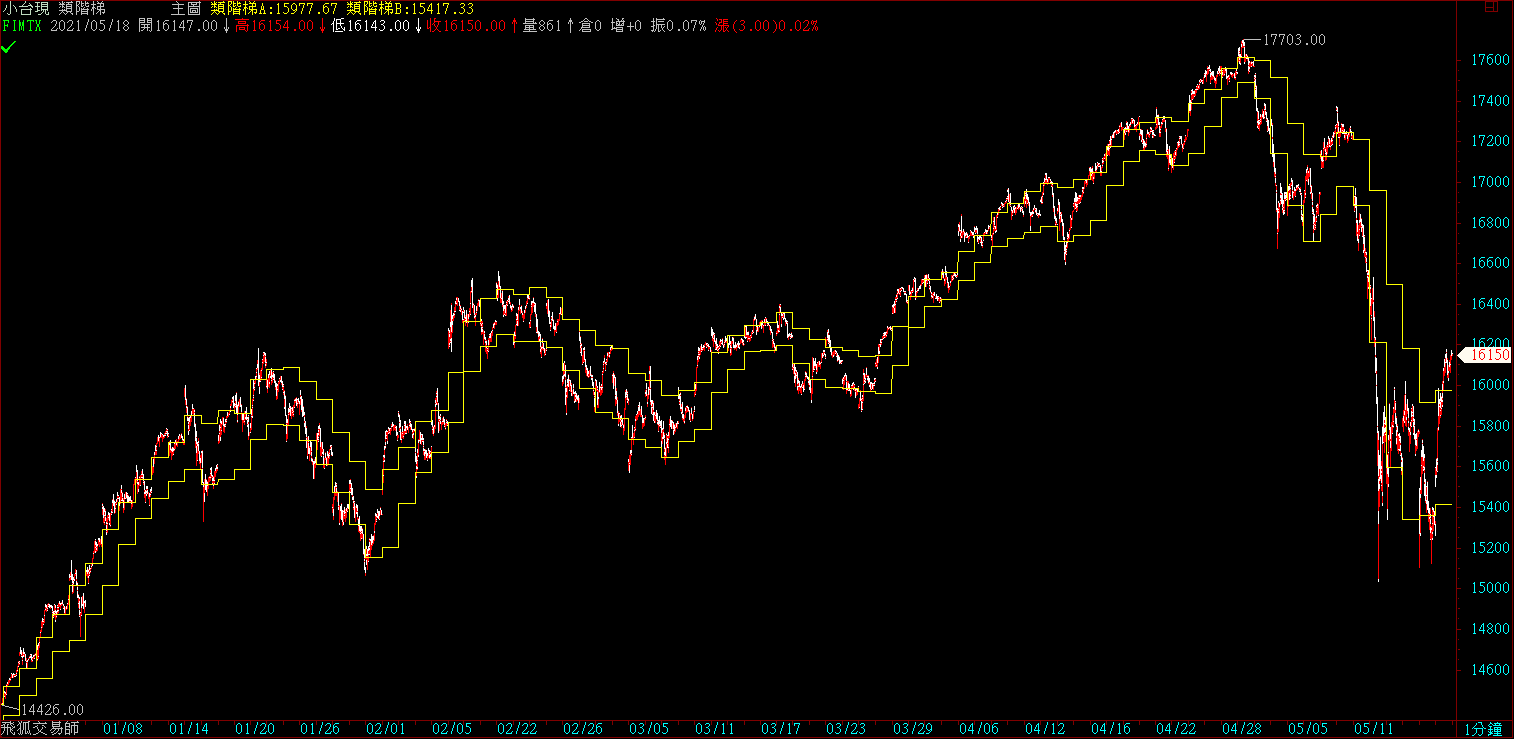Click the FIMTX symbol code
The width and height of the screenshot is (1514, 739).
click(x=22, y=26)
